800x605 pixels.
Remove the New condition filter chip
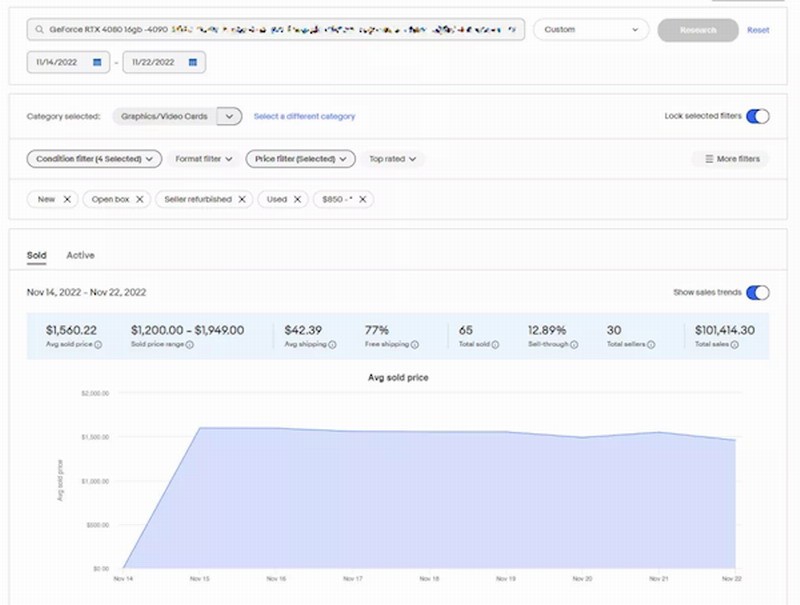[x=67, y=199]
